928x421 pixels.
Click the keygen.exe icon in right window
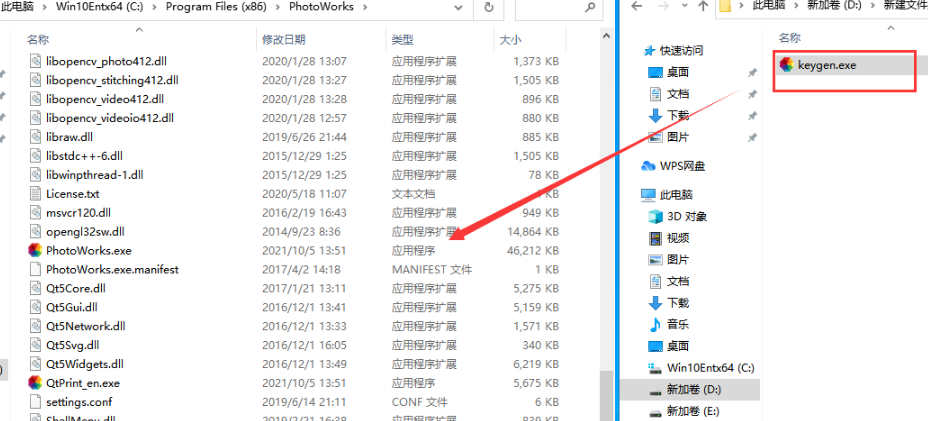(x=787, y=65)
